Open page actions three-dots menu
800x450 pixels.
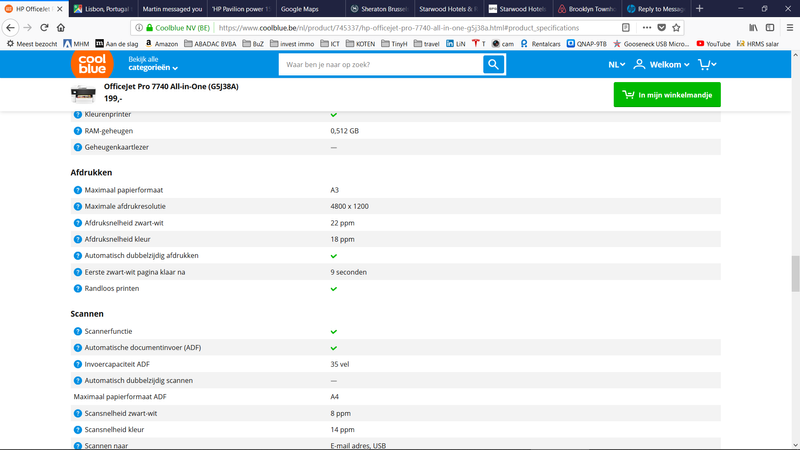646,28
